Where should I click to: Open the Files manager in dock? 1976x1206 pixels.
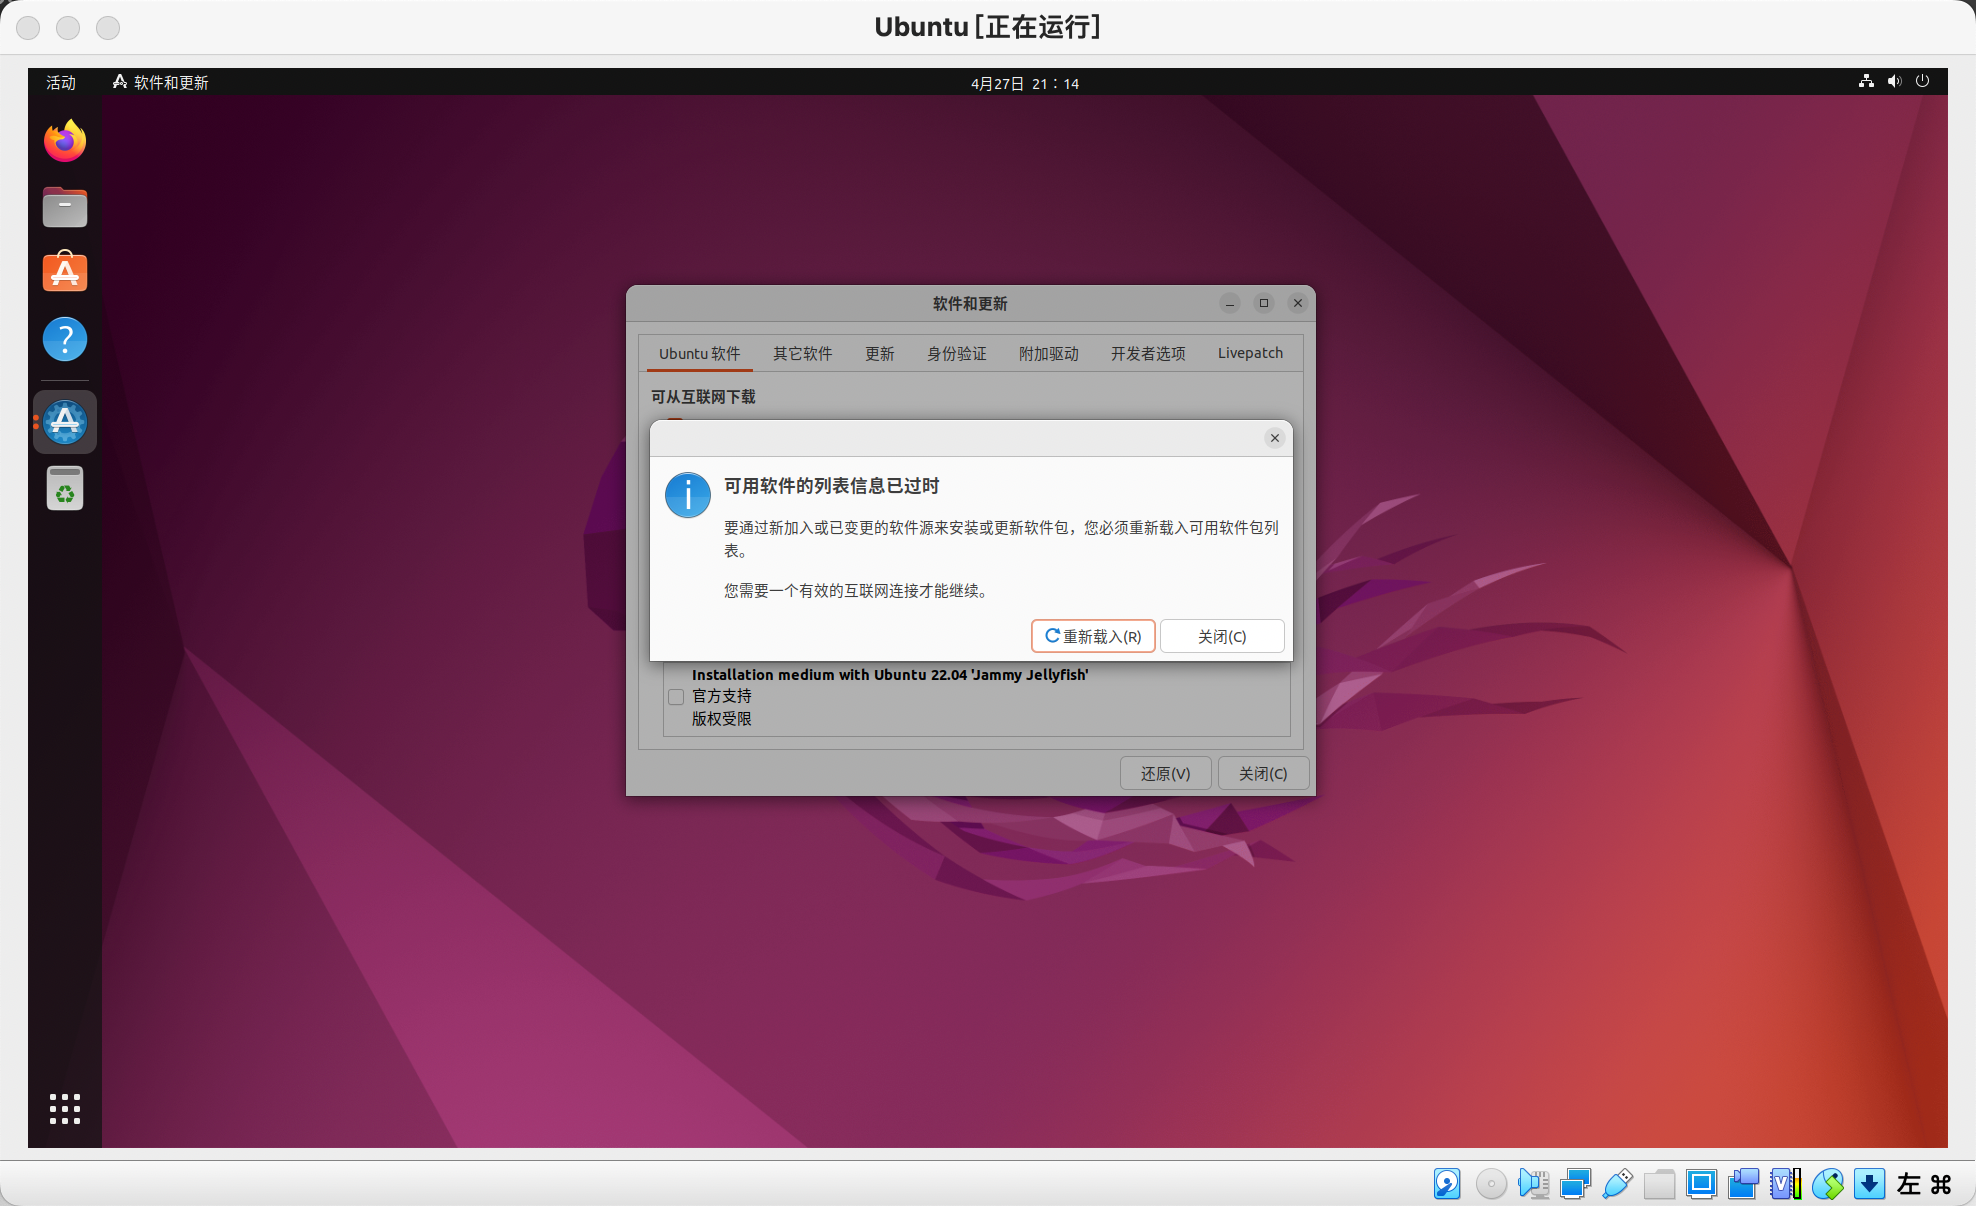[x=65, y=207]
